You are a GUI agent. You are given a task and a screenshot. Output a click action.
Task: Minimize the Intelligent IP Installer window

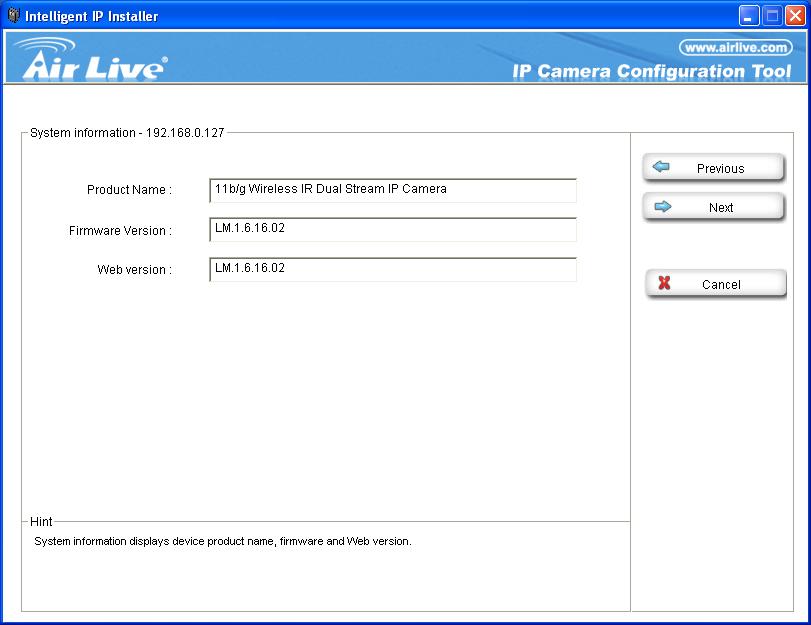pos(749,16)
